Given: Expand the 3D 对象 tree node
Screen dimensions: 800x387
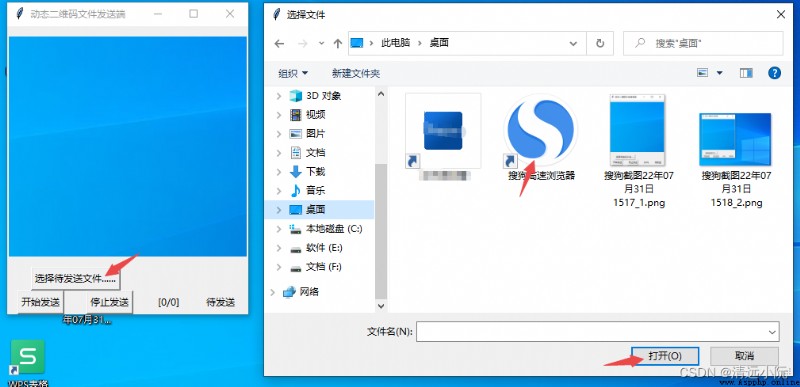Looking at the screenshot, I should coord(279,96).
